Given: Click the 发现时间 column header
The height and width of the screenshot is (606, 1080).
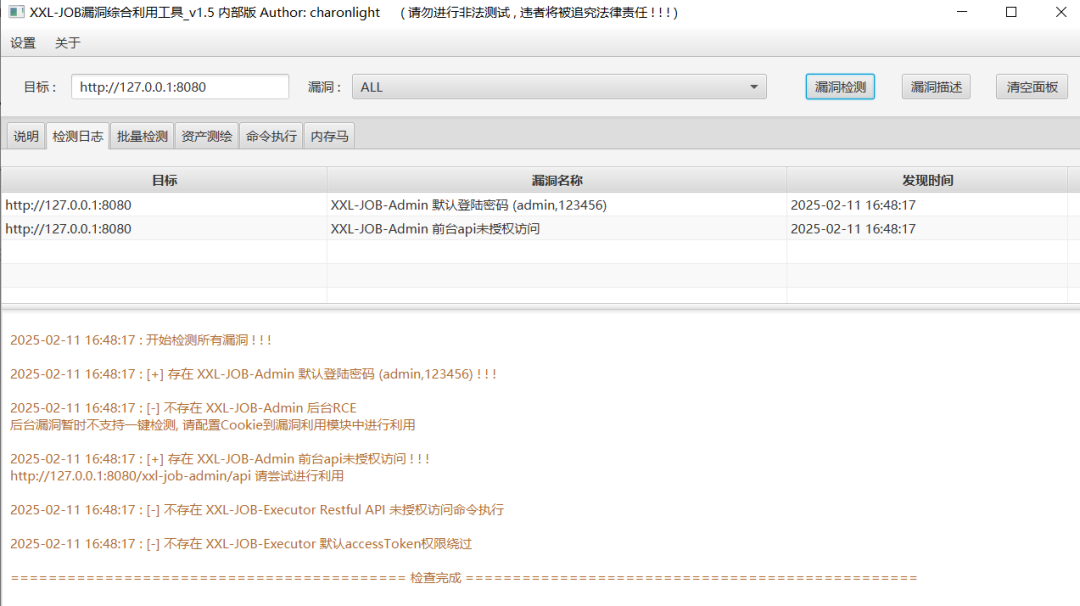Looking at the screenshot, I should [x=927, y=180].
